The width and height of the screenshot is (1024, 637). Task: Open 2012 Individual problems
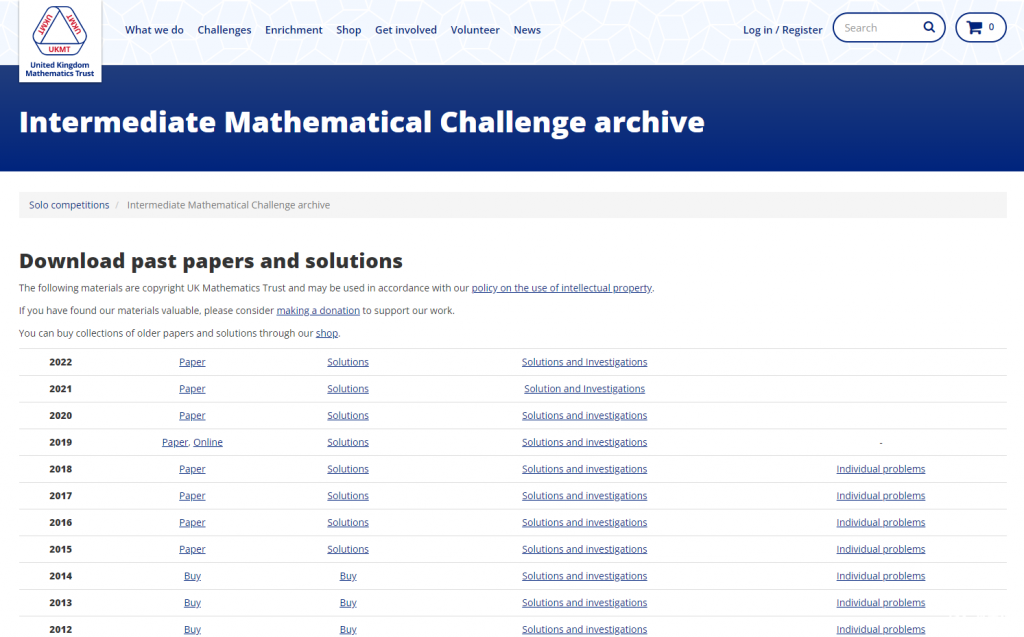[x=880, y=630]
